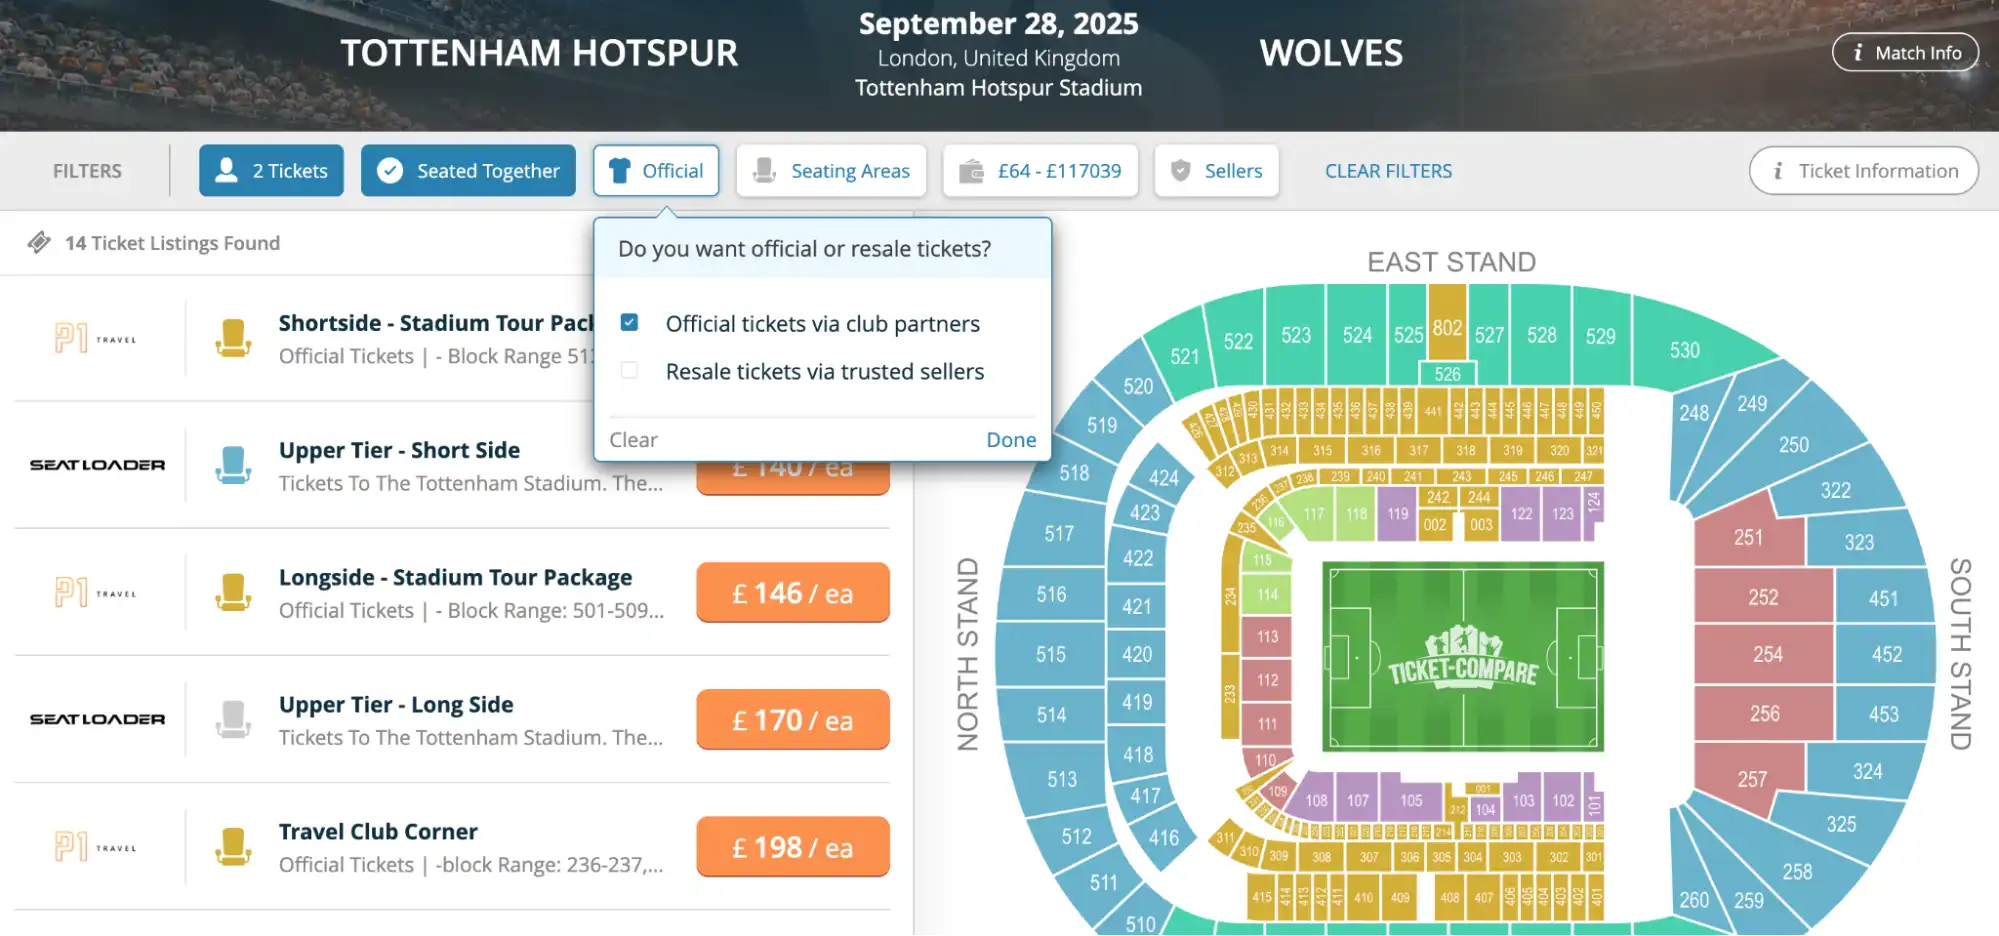The image size is (1999, 936).
Task: Open Ticket Information
Action: pos(1862,170)
